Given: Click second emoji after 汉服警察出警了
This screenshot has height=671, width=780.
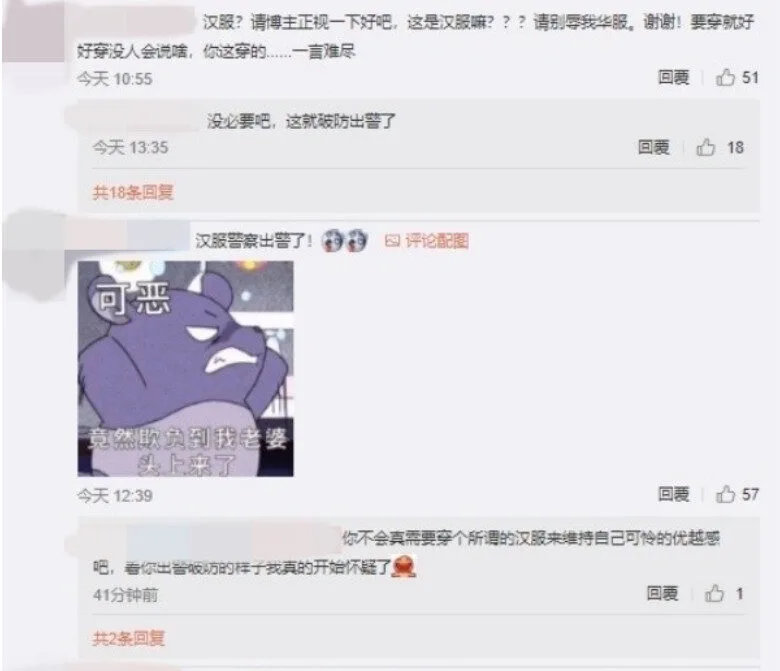Looking at the screenshot, I should [x=356, y=241].
